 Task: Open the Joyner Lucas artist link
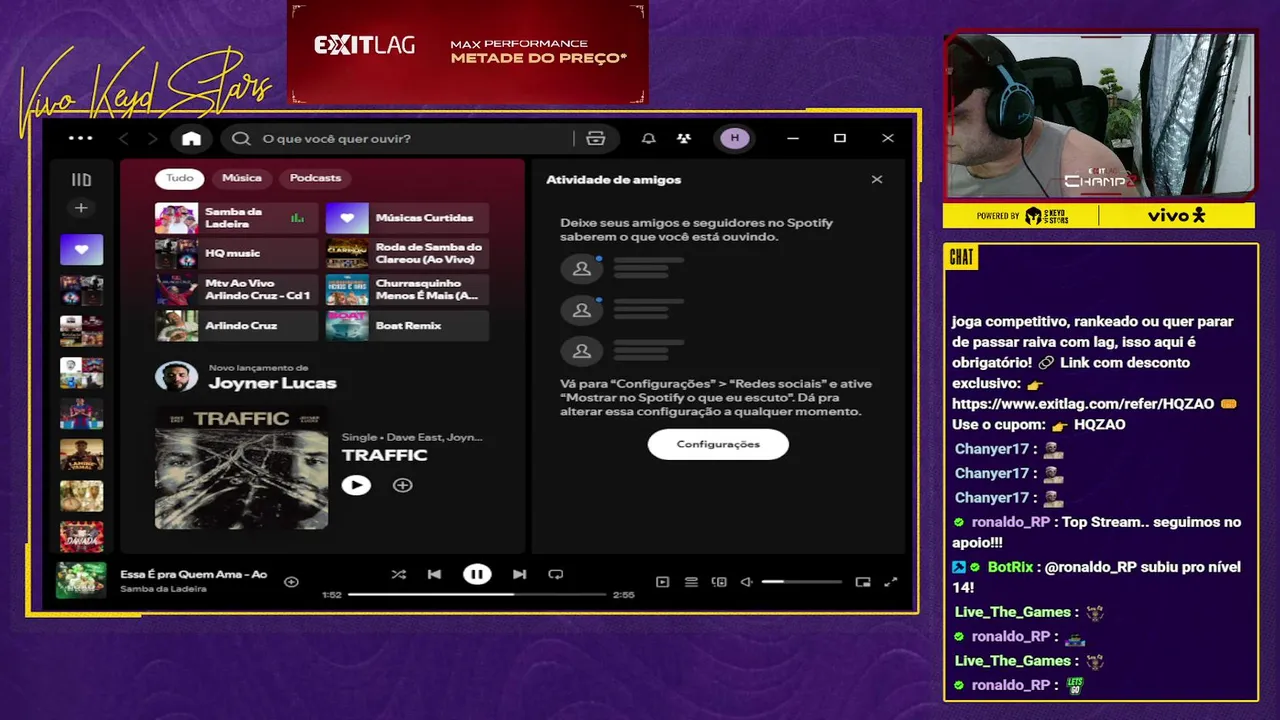point(272,383)
